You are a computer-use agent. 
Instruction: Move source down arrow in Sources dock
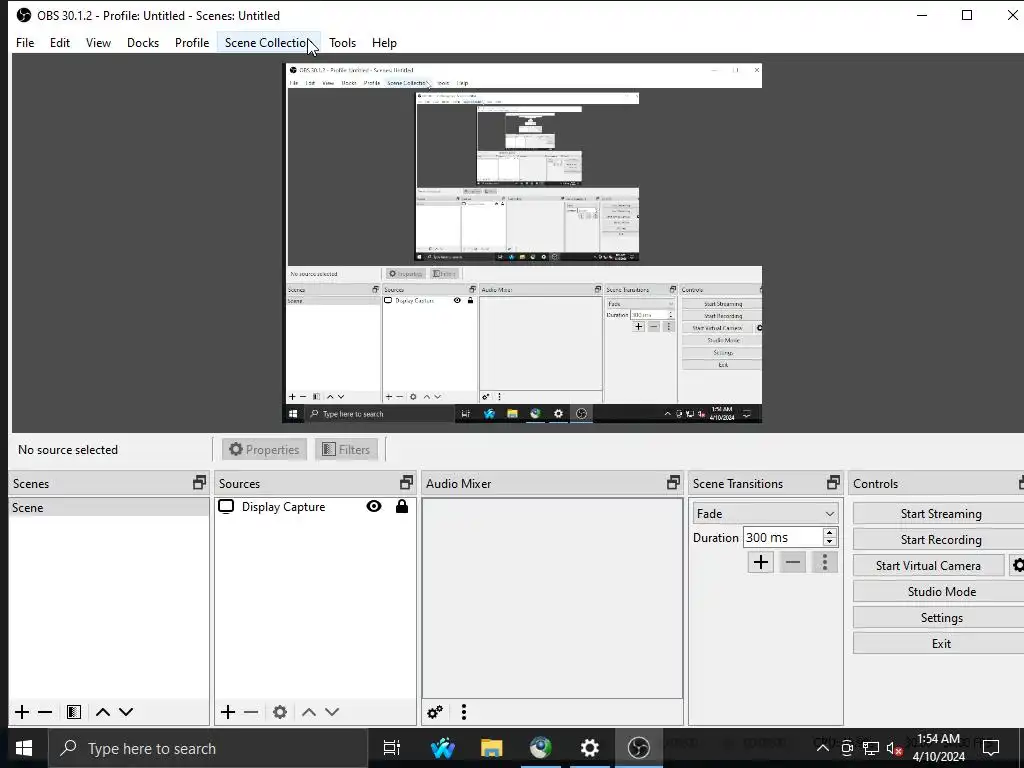[x=332, y=712]
